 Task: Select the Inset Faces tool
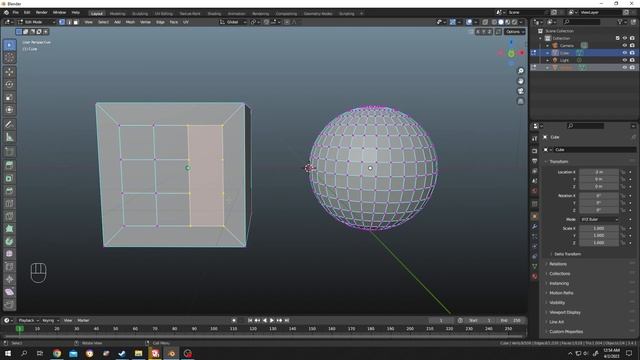point(9,178)
